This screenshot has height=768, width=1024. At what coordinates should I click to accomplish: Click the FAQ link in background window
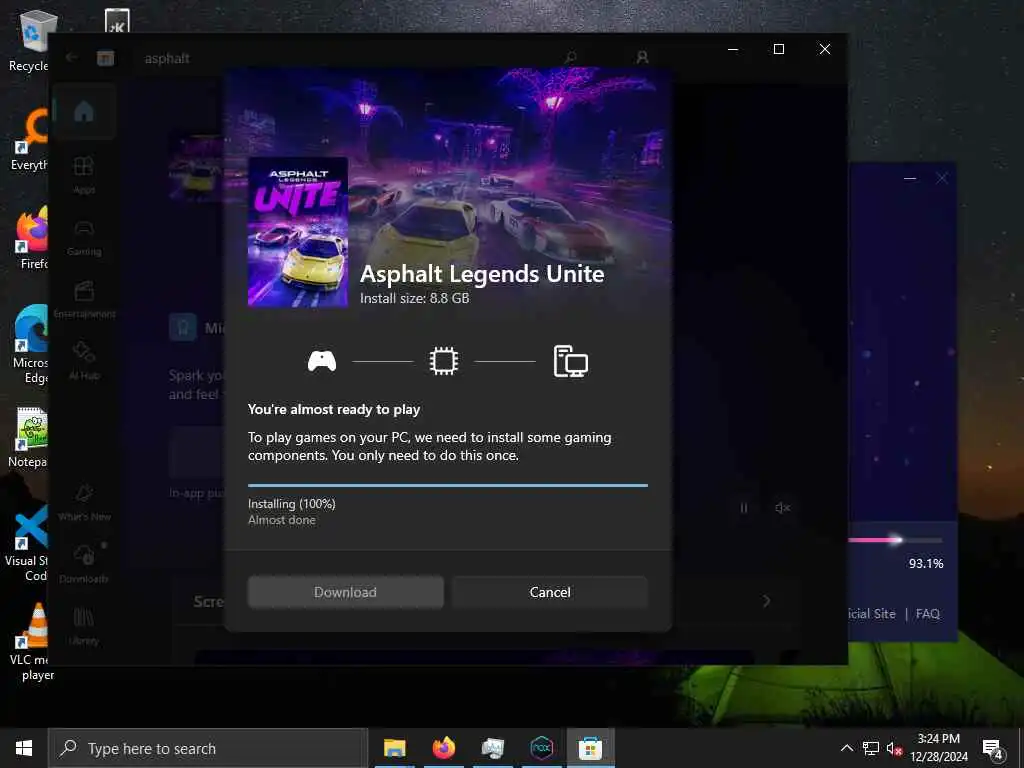pos(927,613)
